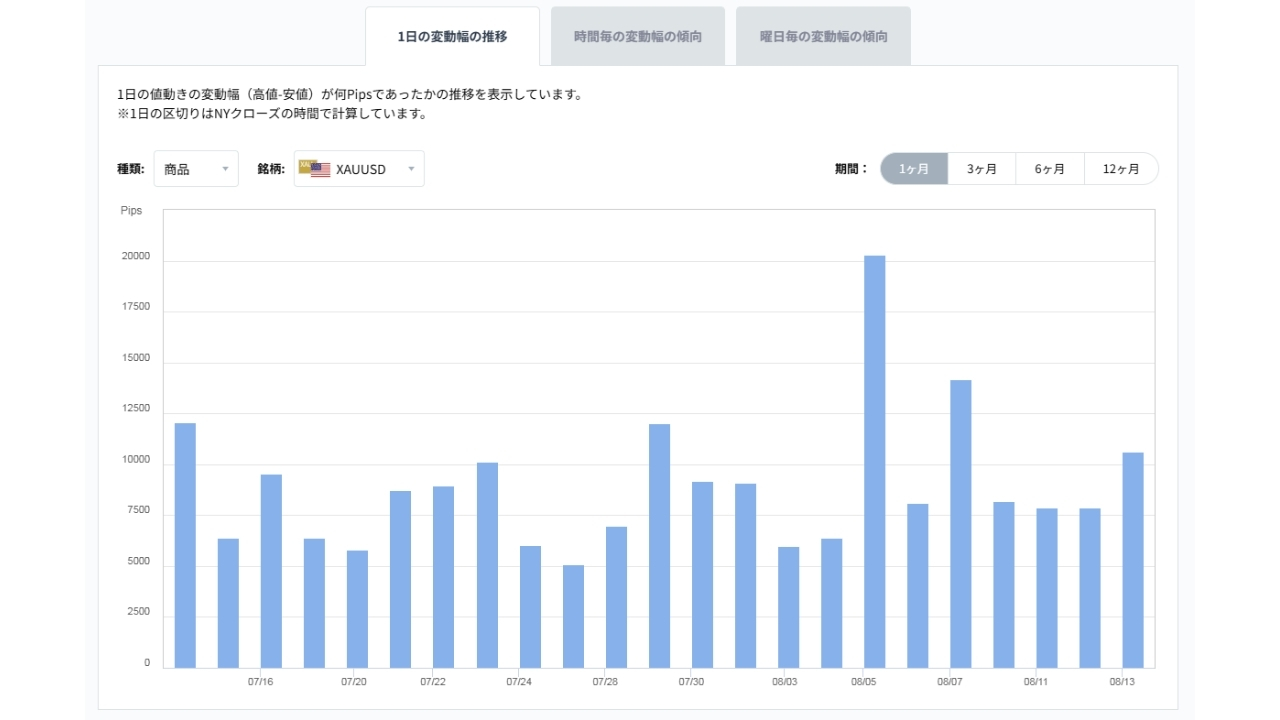Click the bar above 07/16

pos(271,571)
